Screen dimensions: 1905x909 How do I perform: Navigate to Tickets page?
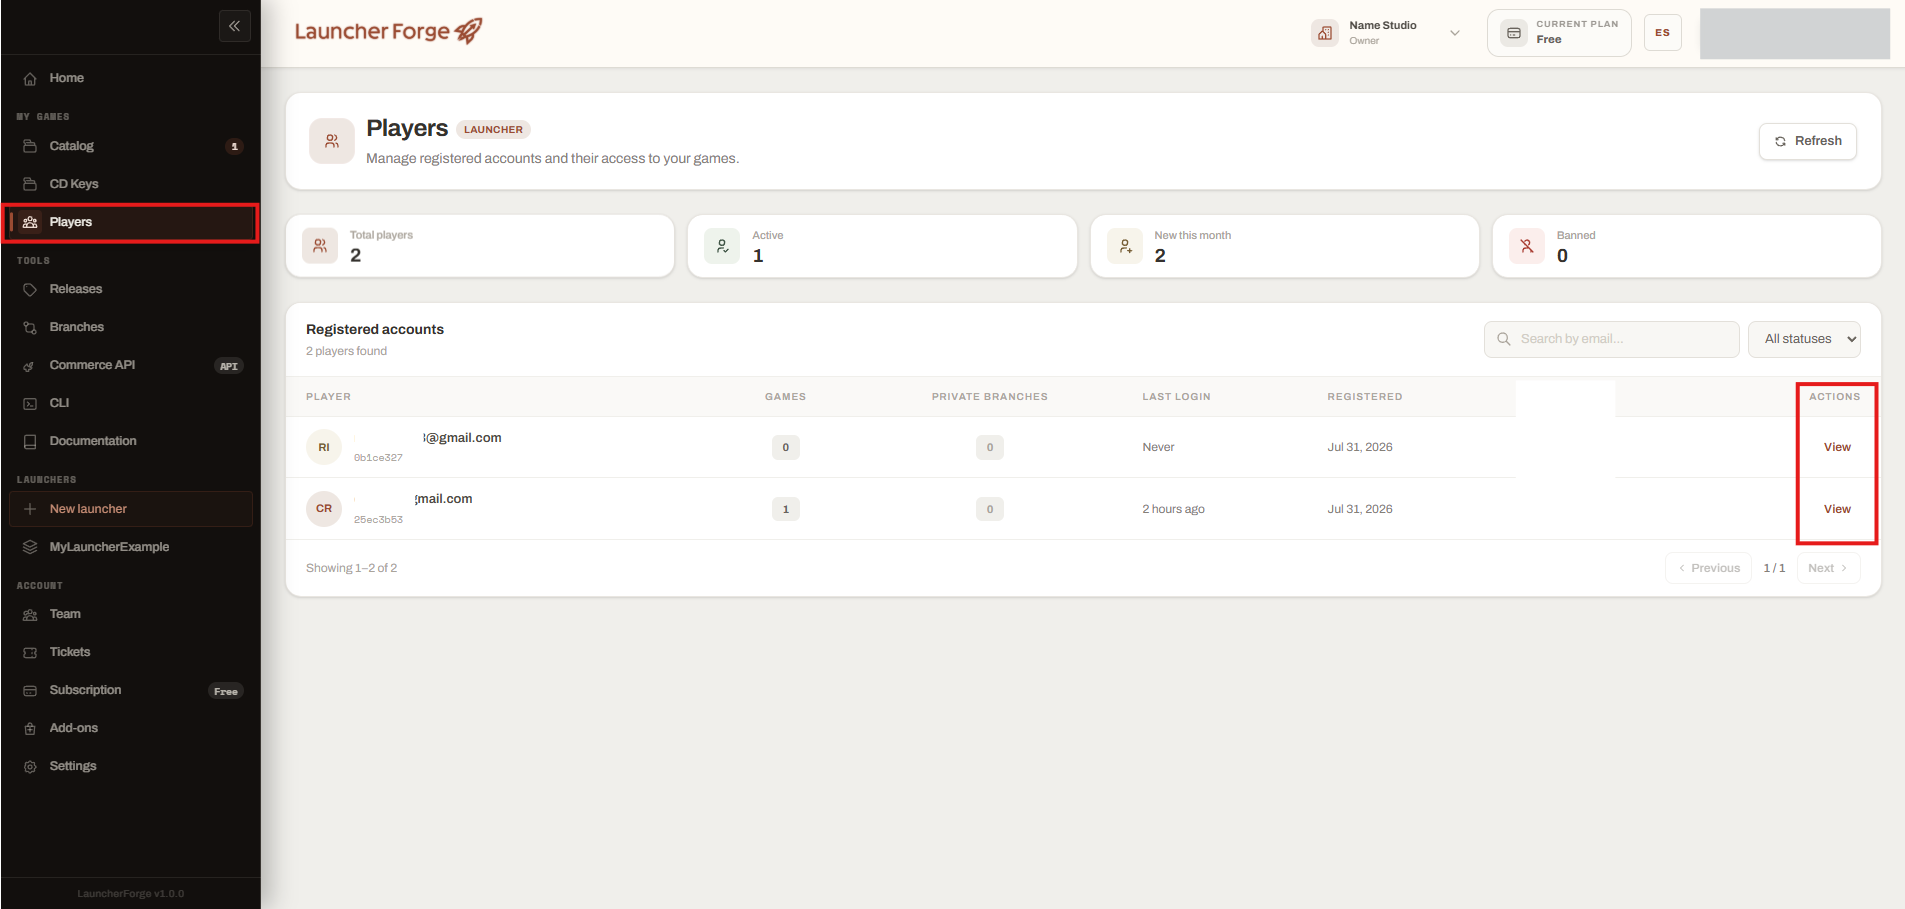click(130, 652)
